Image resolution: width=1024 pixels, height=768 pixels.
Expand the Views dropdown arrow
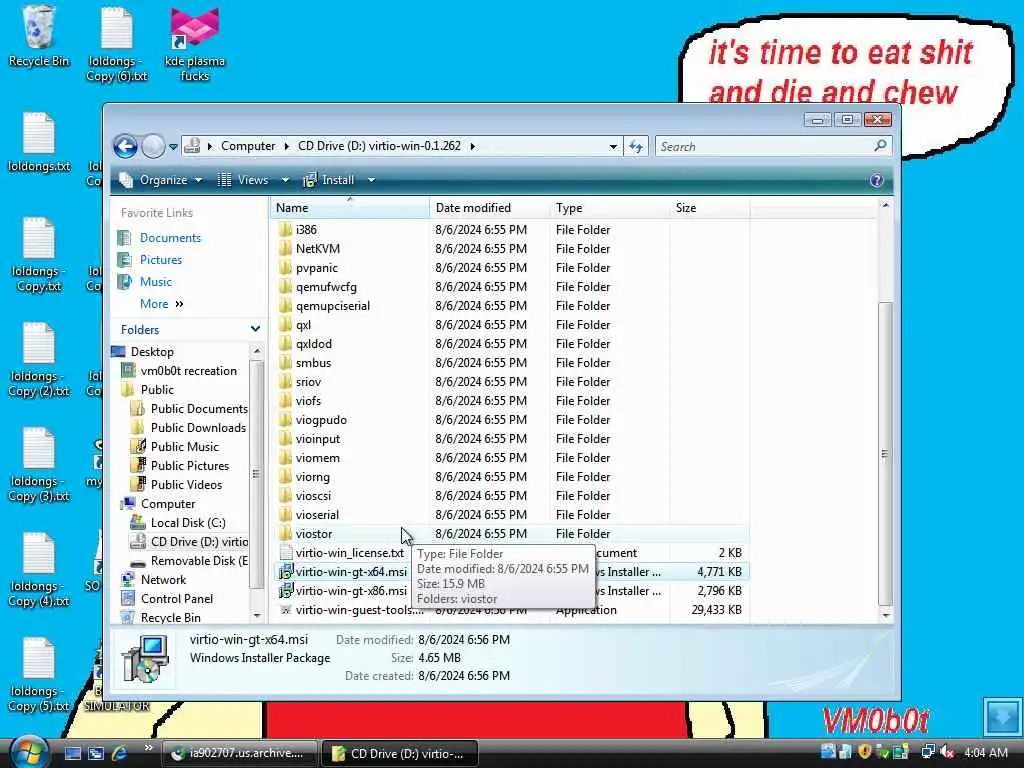(285, 180)
